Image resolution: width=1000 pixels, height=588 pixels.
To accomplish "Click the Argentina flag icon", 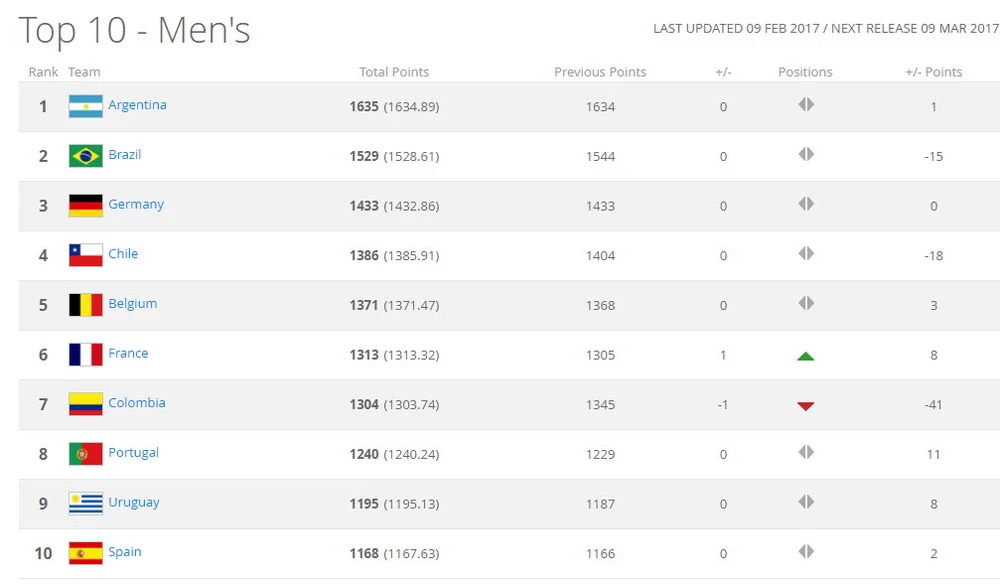I will [x=85, y=106].
